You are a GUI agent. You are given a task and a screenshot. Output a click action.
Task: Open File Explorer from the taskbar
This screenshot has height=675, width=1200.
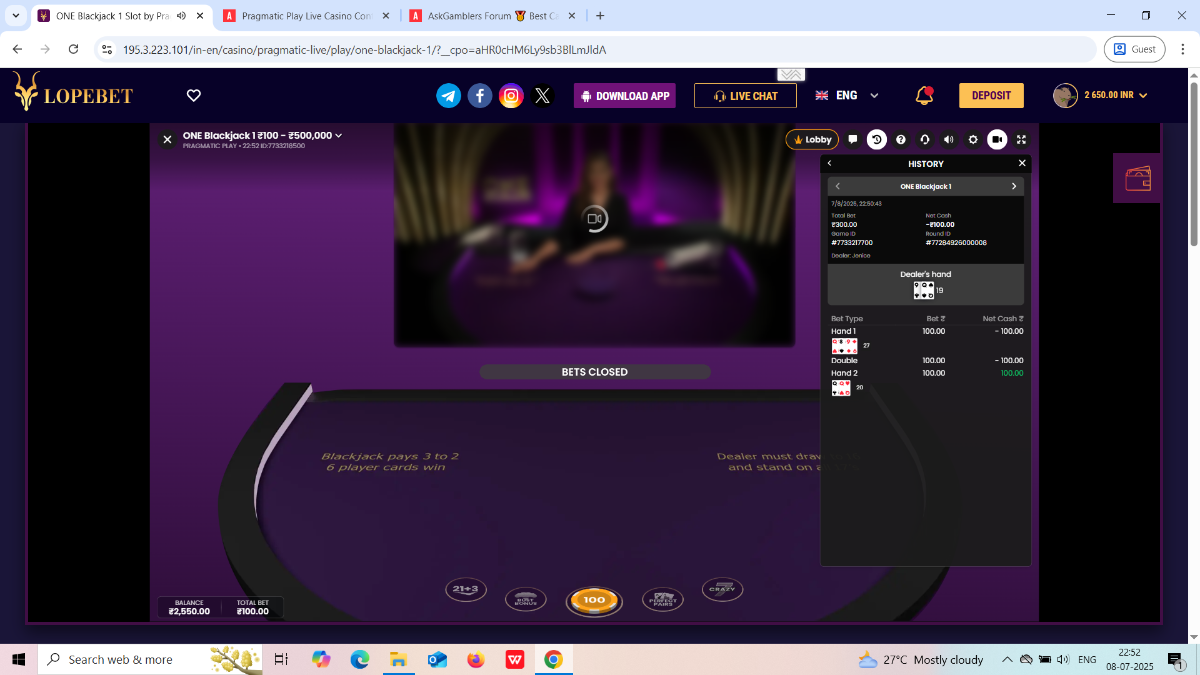[x=398, y=660]
